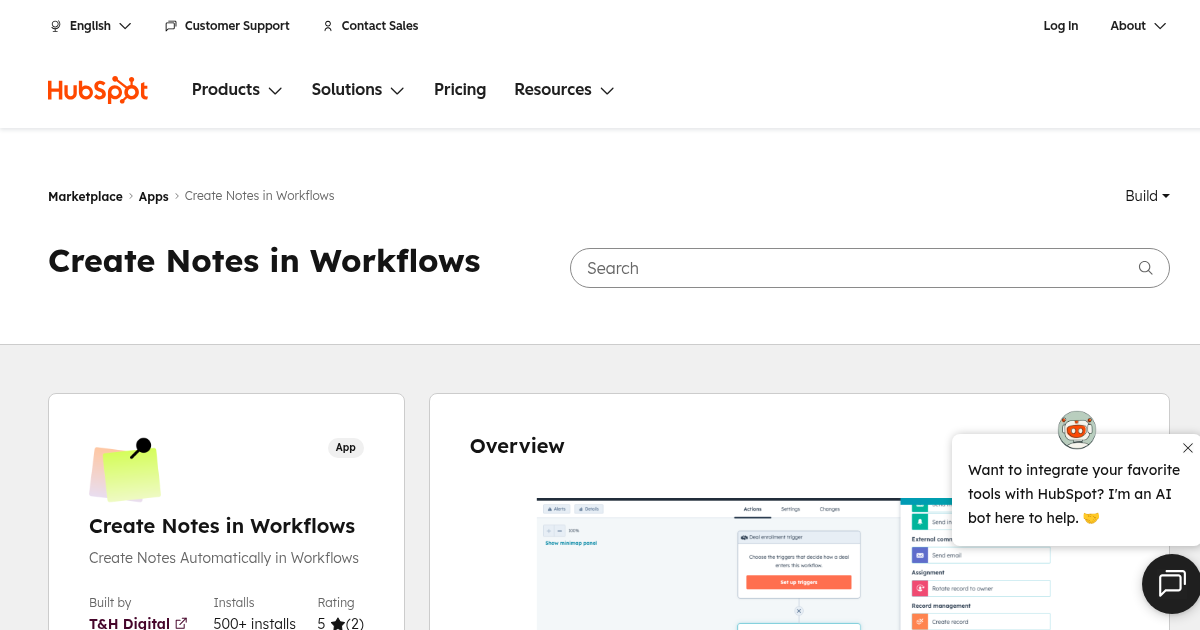This screenshot has width=1200, height=630.
Task: Go to Apps breadcrumb
Action: tap(153, 196)
